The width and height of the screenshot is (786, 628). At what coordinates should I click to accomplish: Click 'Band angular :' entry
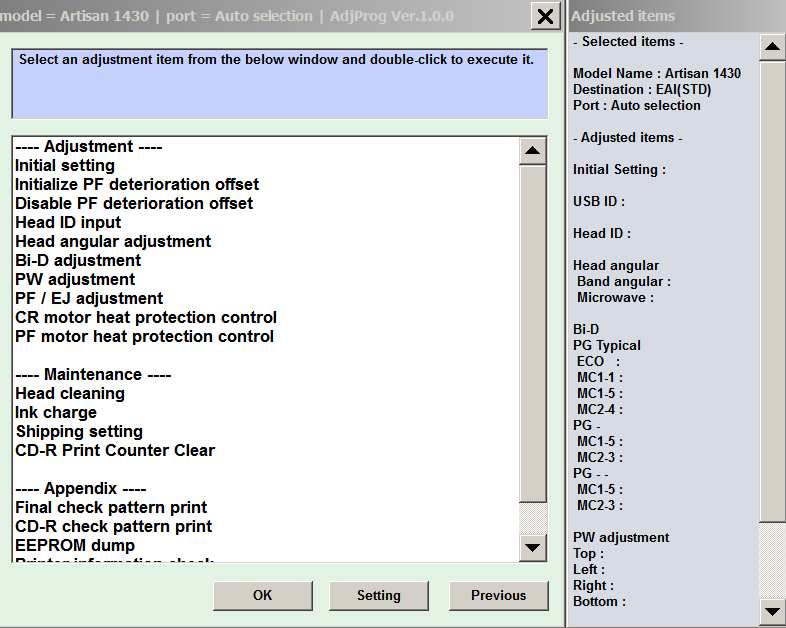[624, 282]
